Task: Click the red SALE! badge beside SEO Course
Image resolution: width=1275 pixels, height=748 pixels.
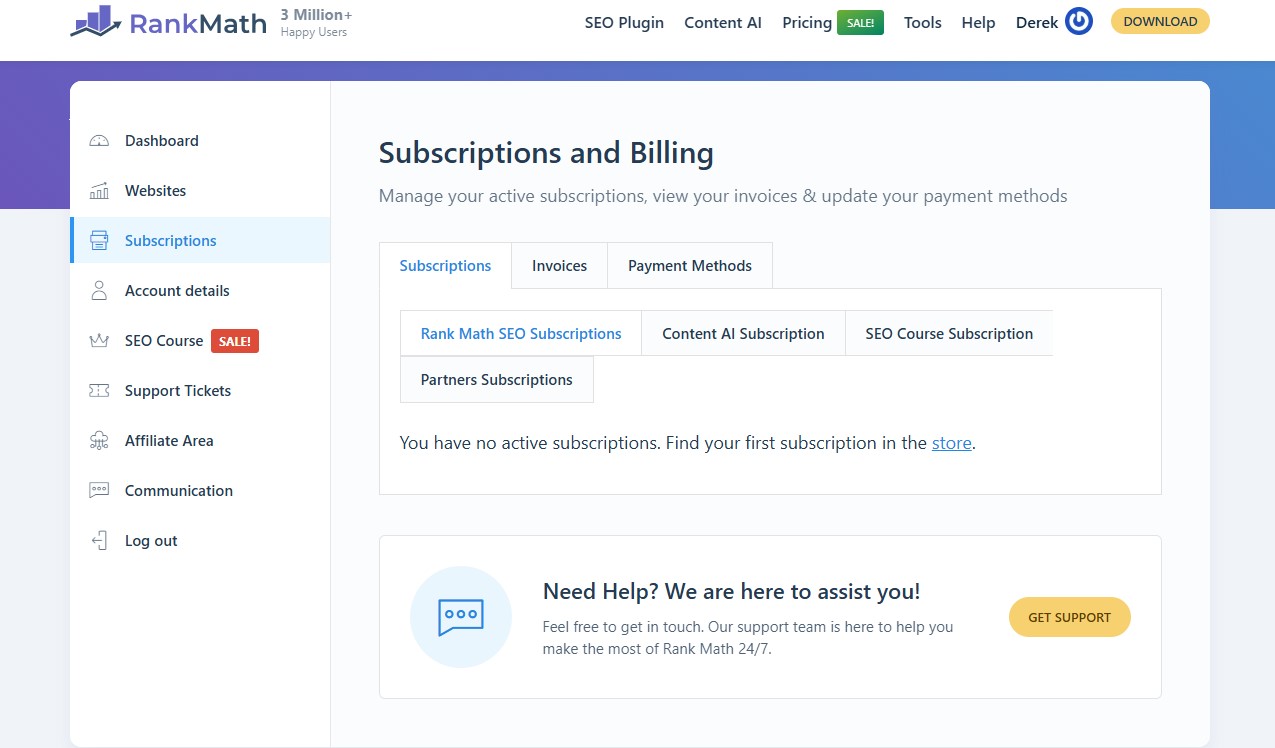Action: [x=235, y=341]
